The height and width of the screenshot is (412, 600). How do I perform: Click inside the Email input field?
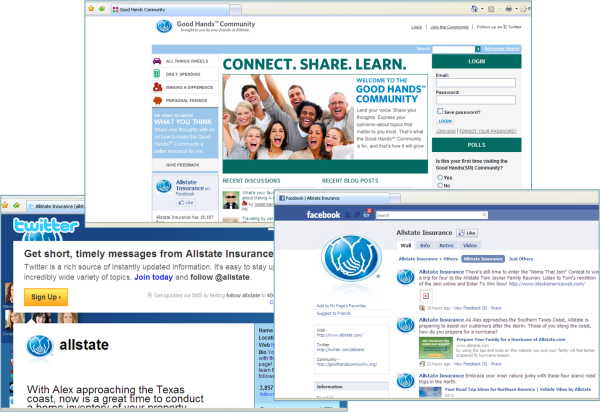click(476, 83)
